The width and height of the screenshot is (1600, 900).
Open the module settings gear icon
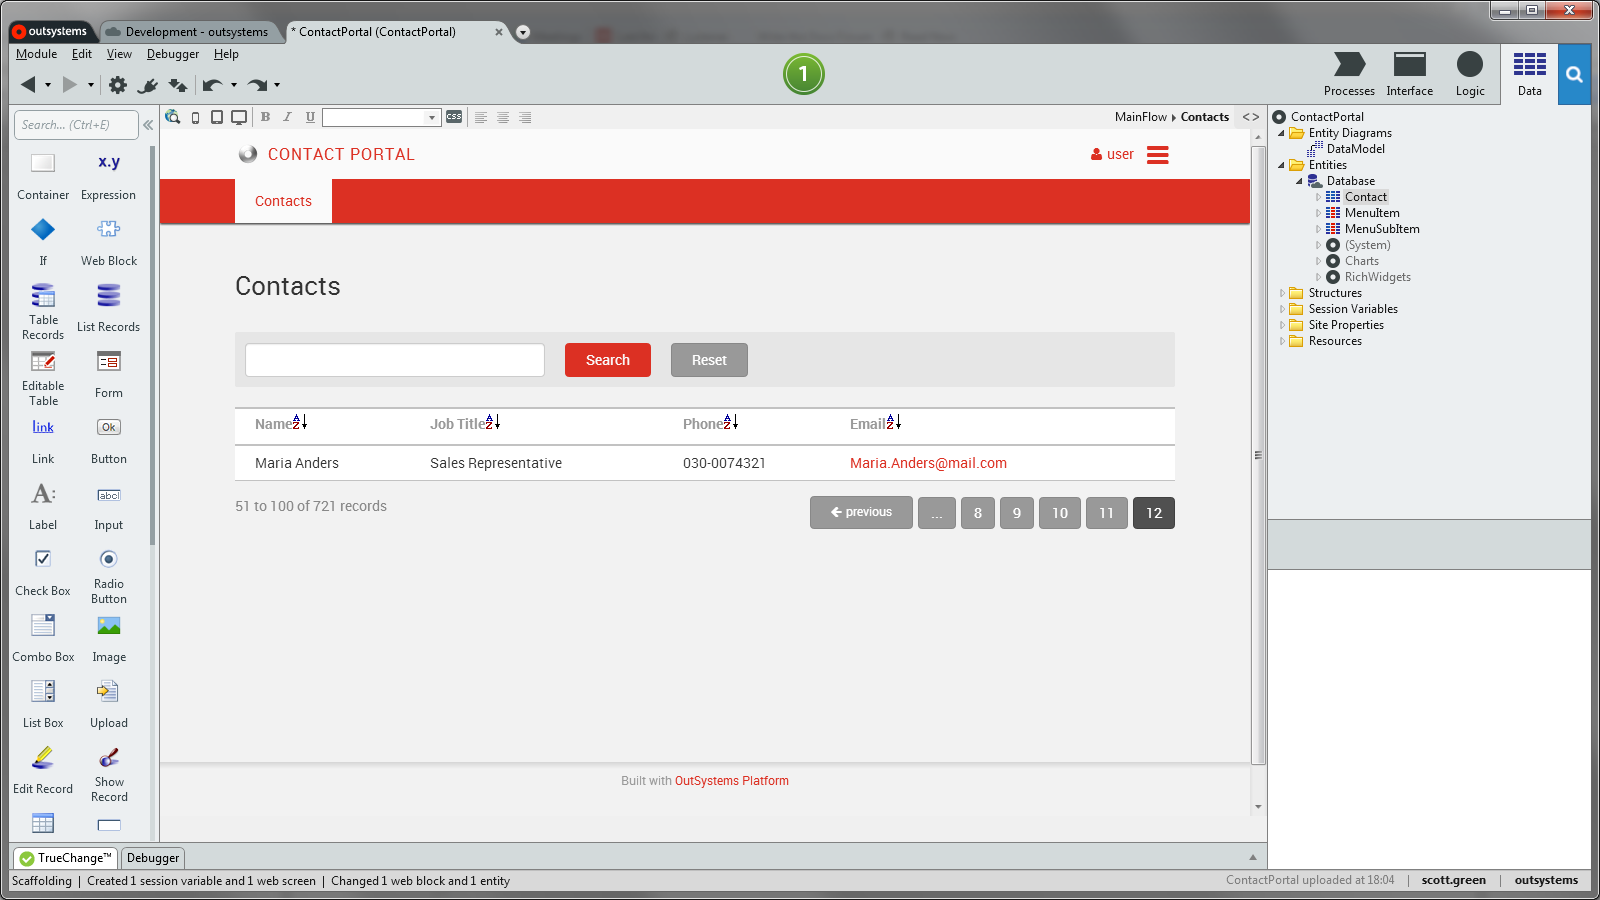click(118, 85)
